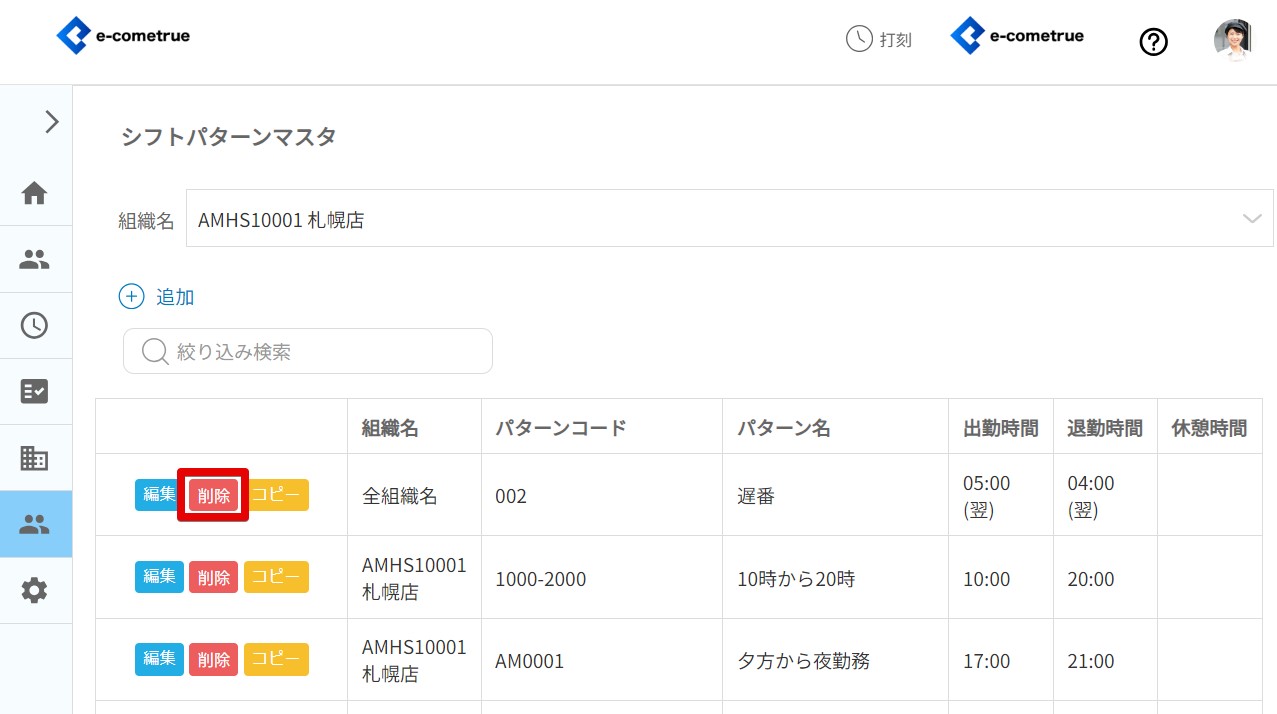Expand the sidebar with the chevron arrow
This screenshot has height=714, width=1277.
52,122
